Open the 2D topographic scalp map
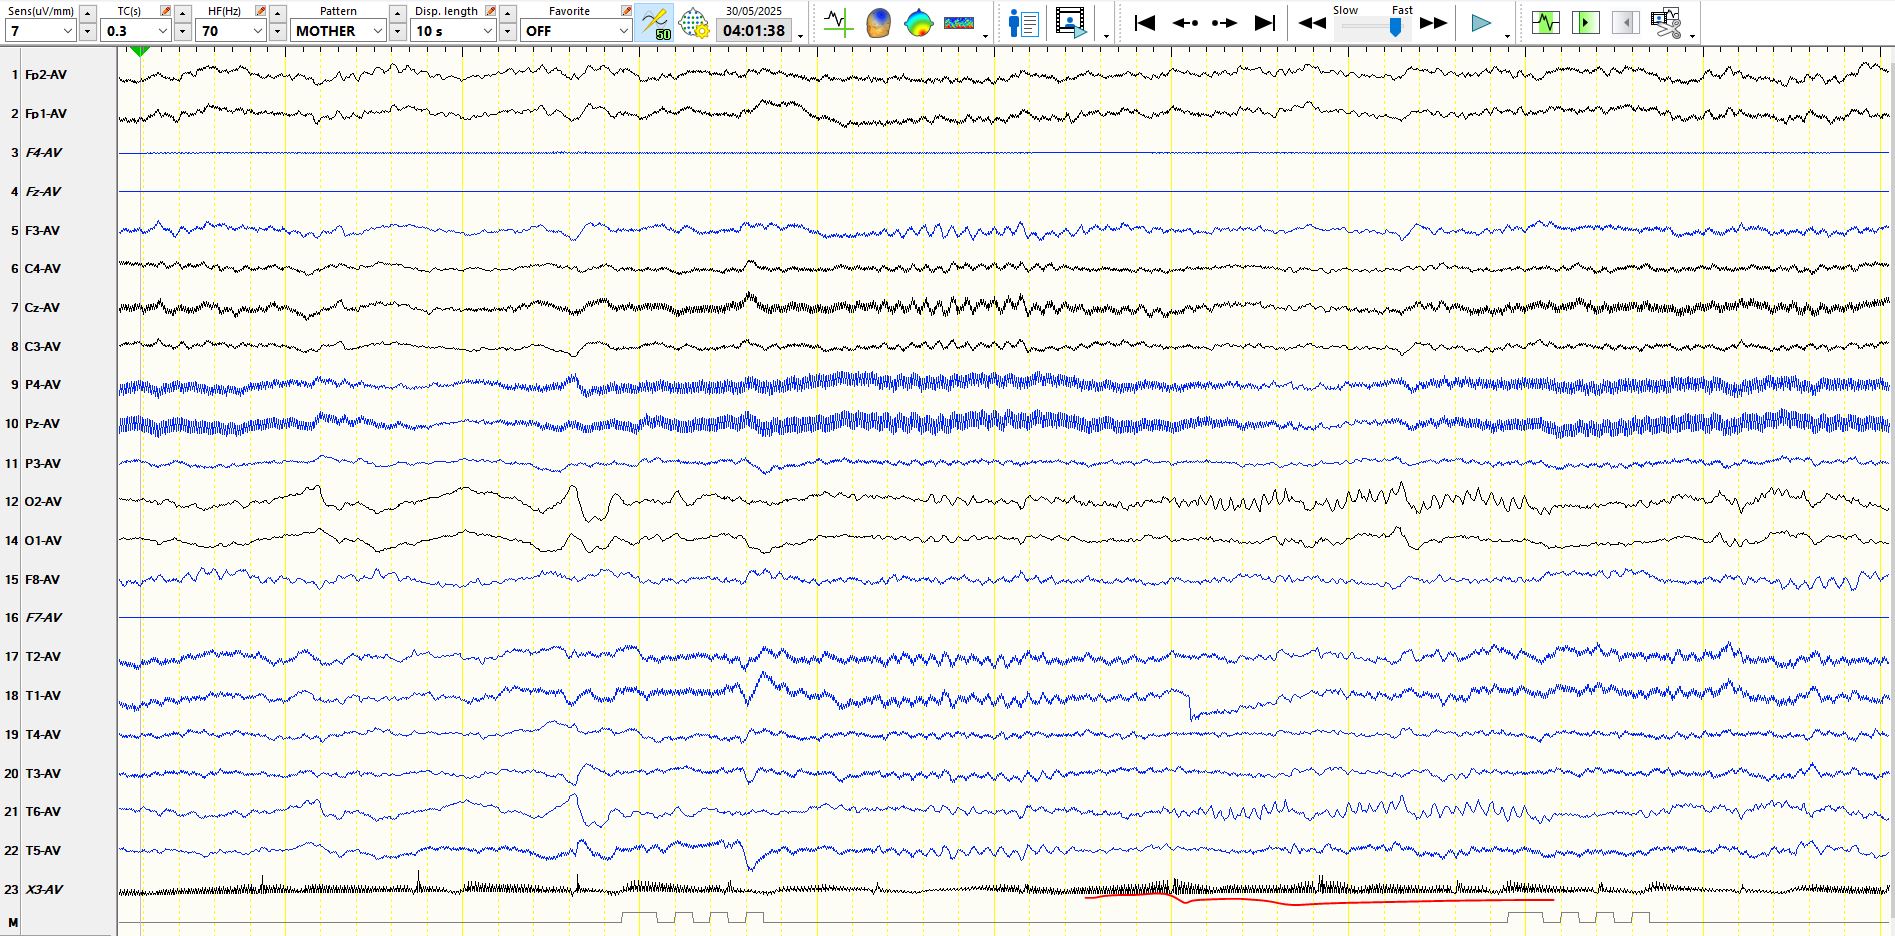The height and width of the screenshot is (936, 1895). 918,22
